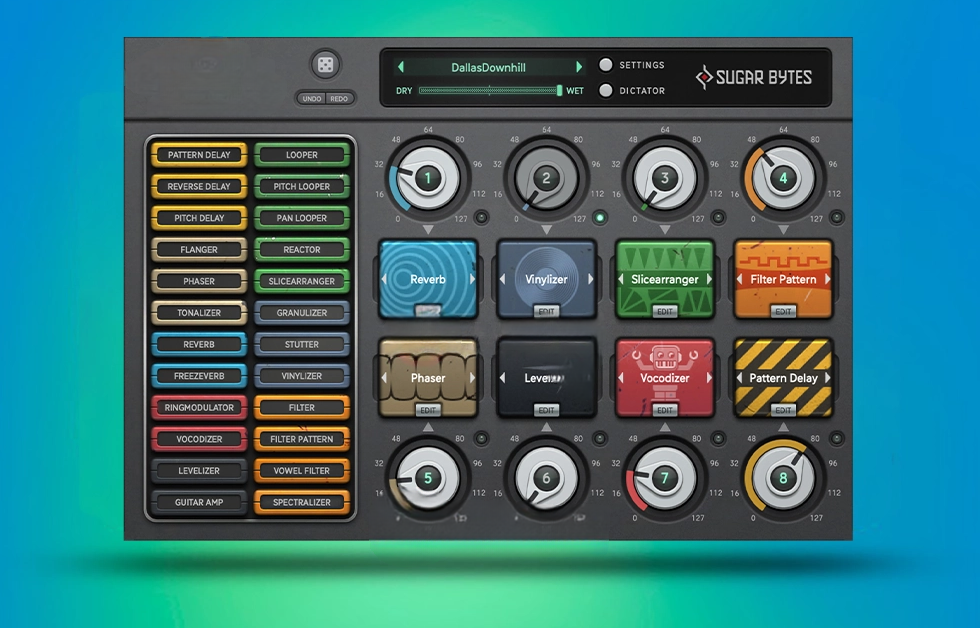Image resolution: width=980 pixels, height=628 pixels.
Task: Toggle the LED above knob 5
Action: click(481, 439)
